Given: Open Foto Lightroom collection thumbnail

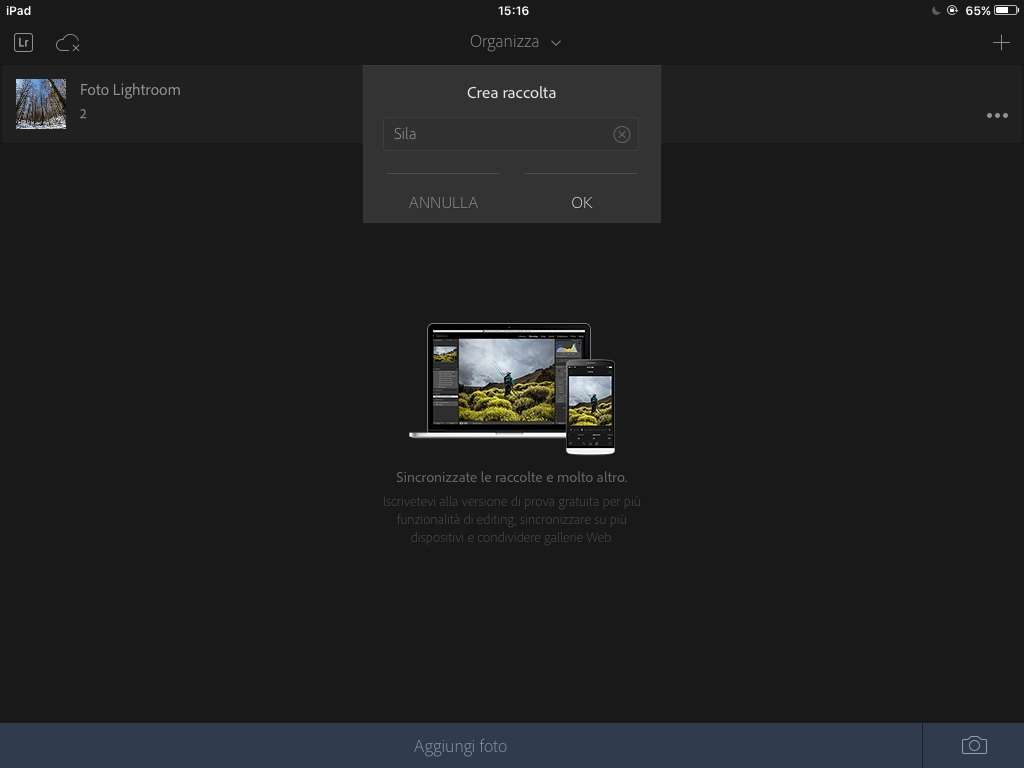Looking at the screenshot, I should (x=40, y=103).
